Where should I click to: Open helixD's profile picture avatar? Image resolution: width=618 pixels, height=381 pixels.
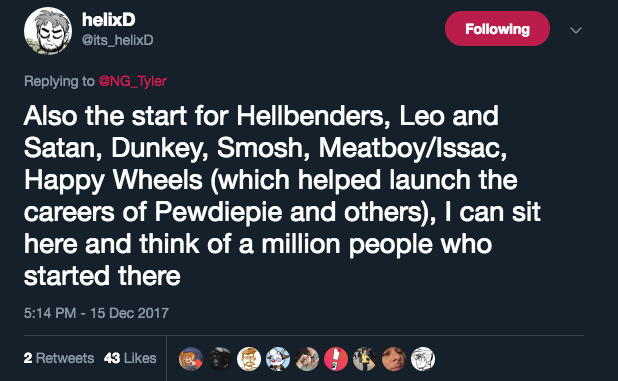[x=48, y=31]
